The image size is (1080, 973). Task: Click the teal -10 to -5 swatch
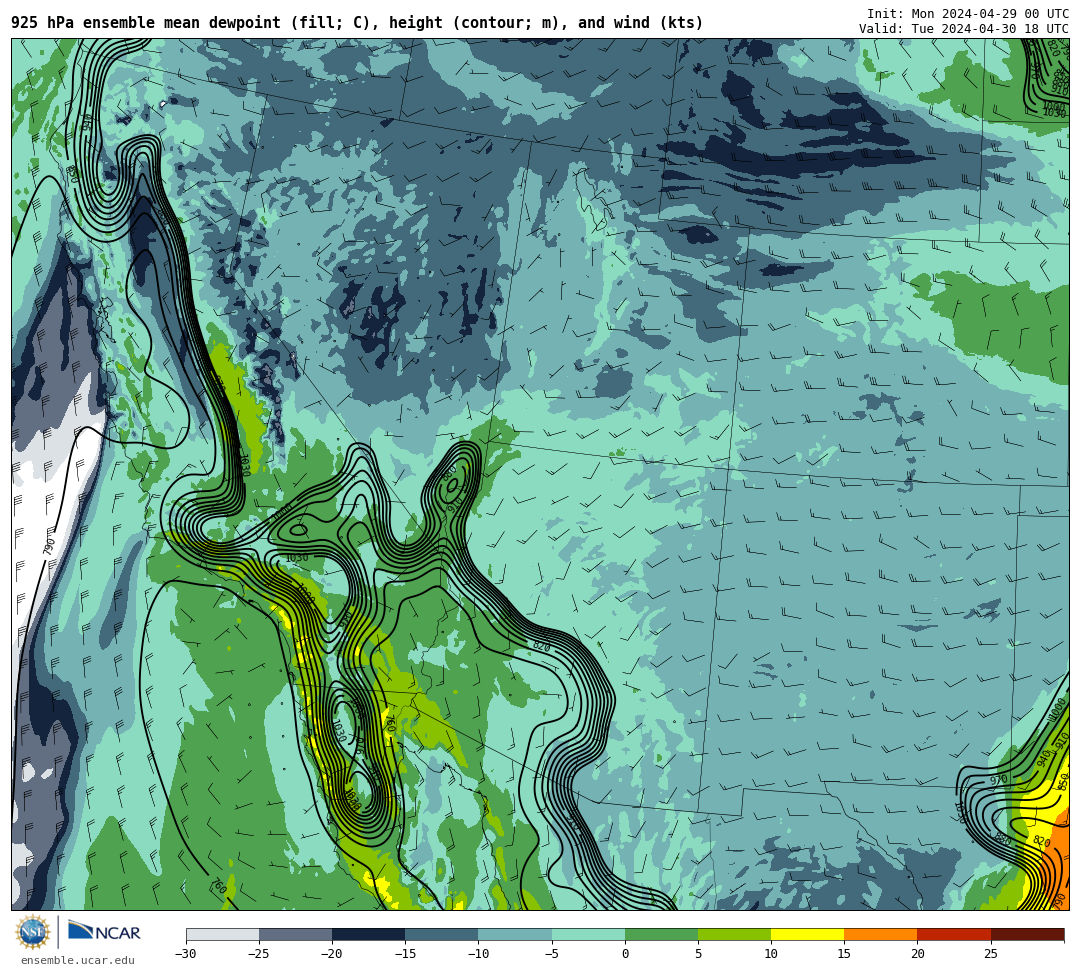click(x=515, y=934)
